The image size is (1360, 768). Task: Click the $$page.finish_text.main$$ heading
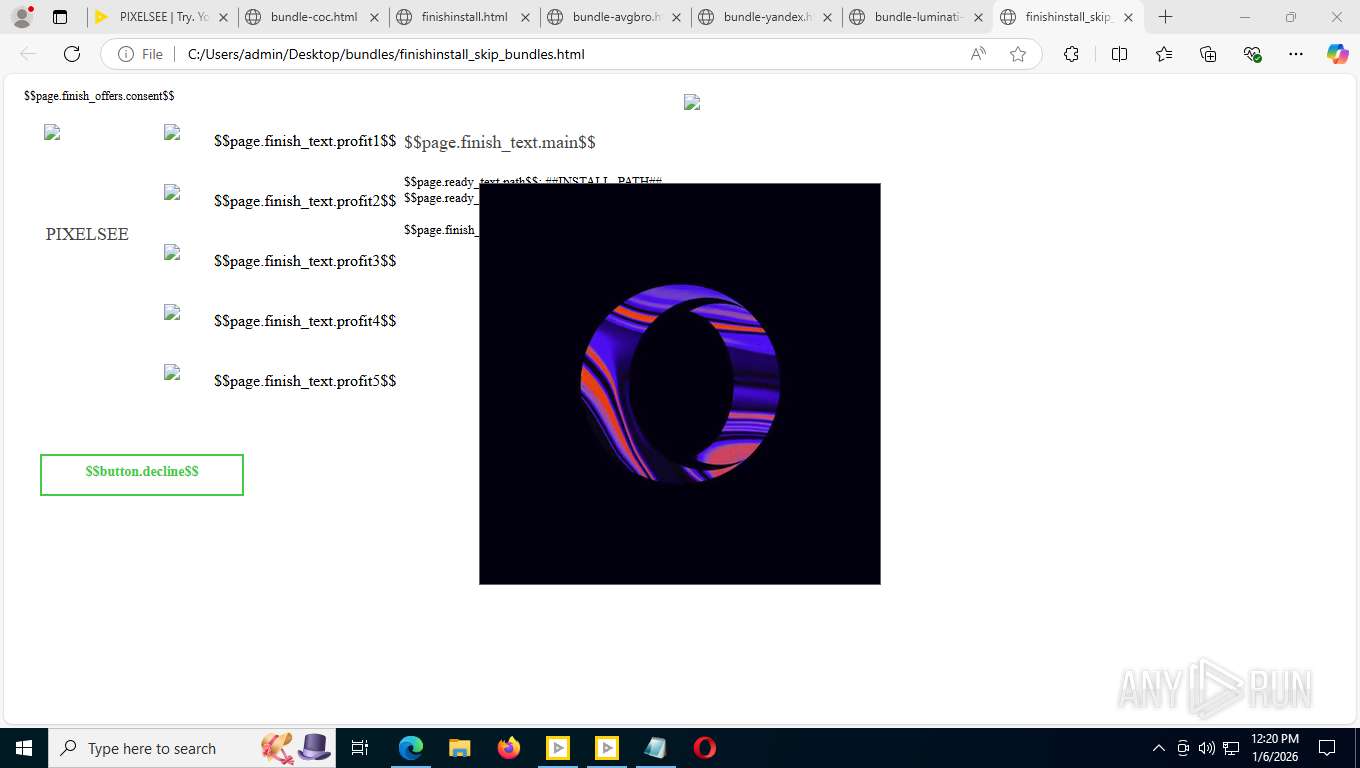[500, 142]
